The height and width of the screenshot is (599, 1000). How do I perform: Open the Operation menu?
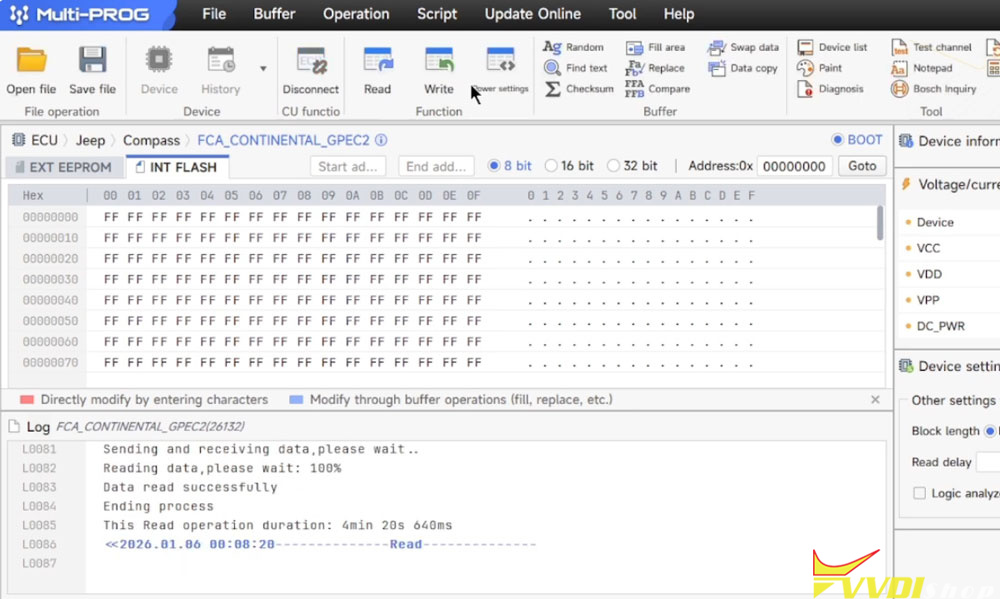point(356,14)
